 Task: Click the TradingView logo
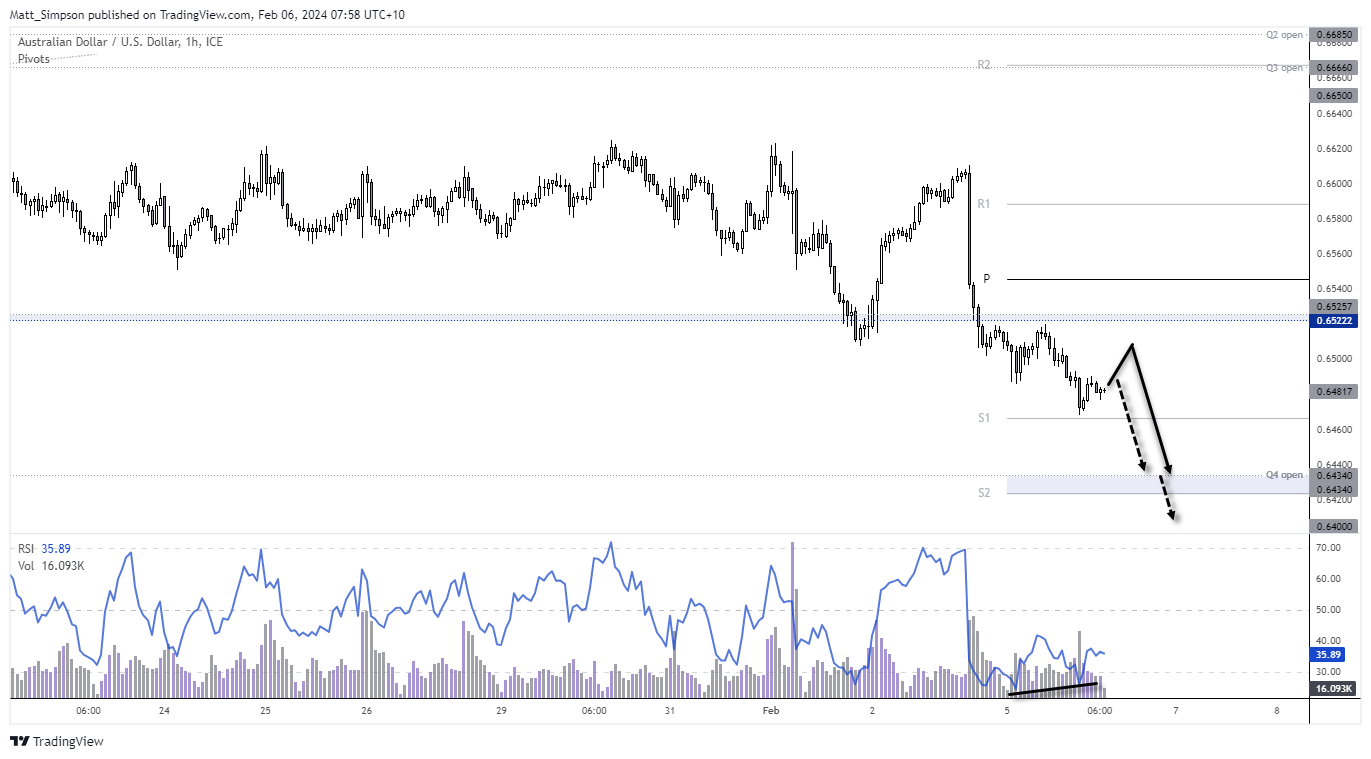click(57, 741)
